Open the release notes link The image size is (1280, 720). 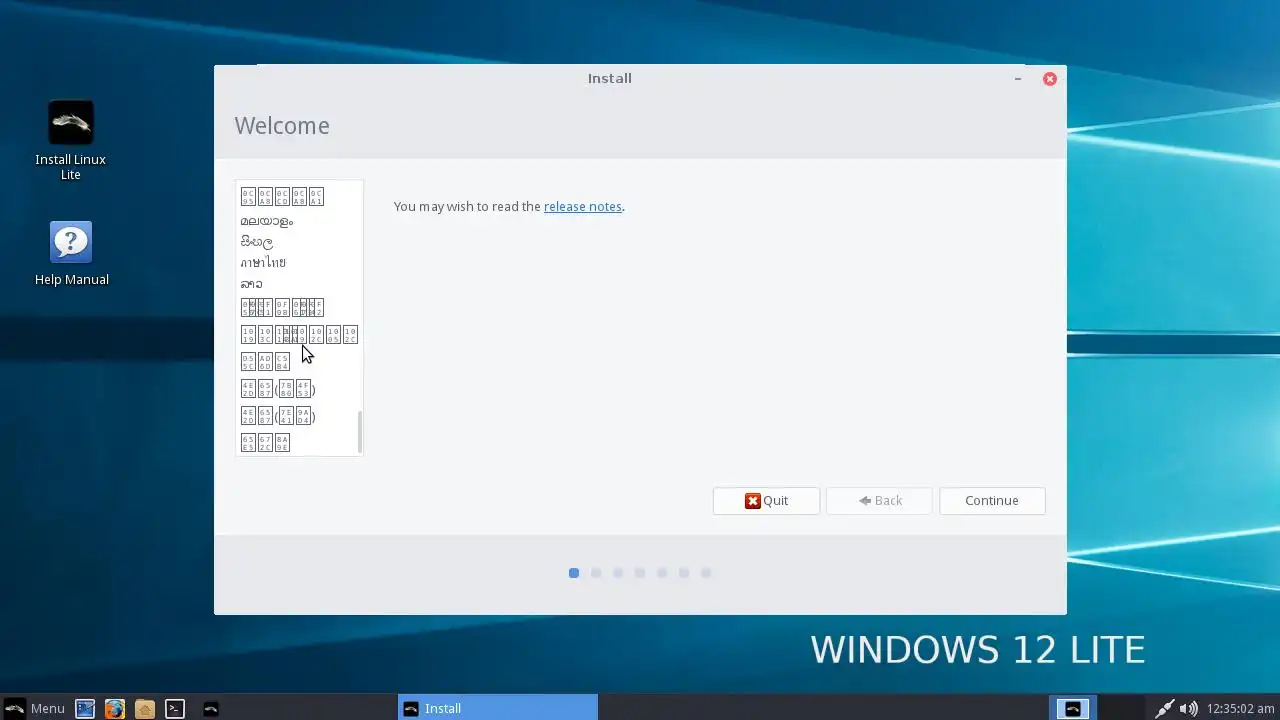click(583, 206)
